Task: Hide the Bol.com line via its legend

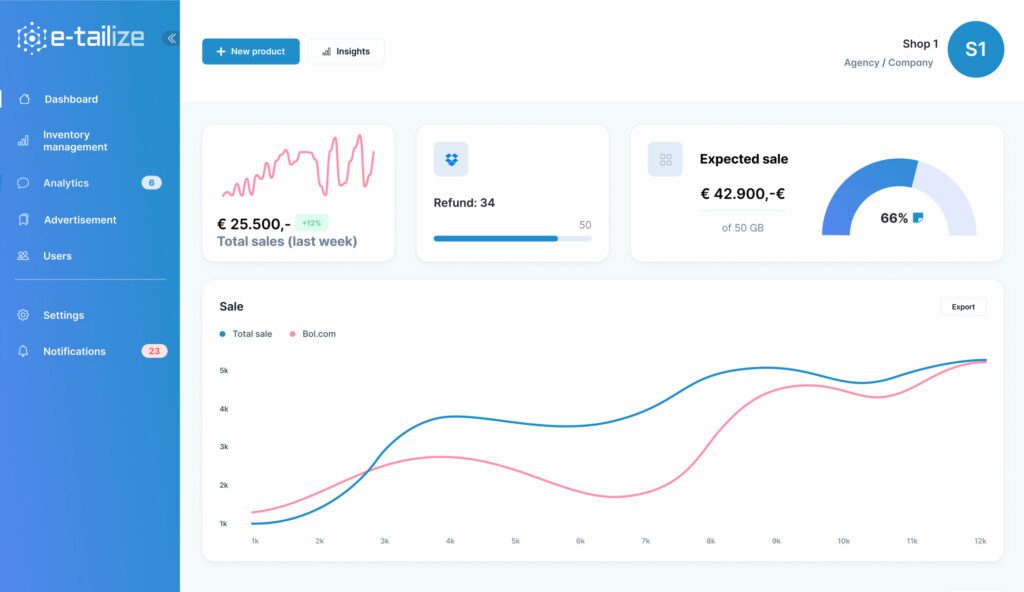Action: coord(314,334)
